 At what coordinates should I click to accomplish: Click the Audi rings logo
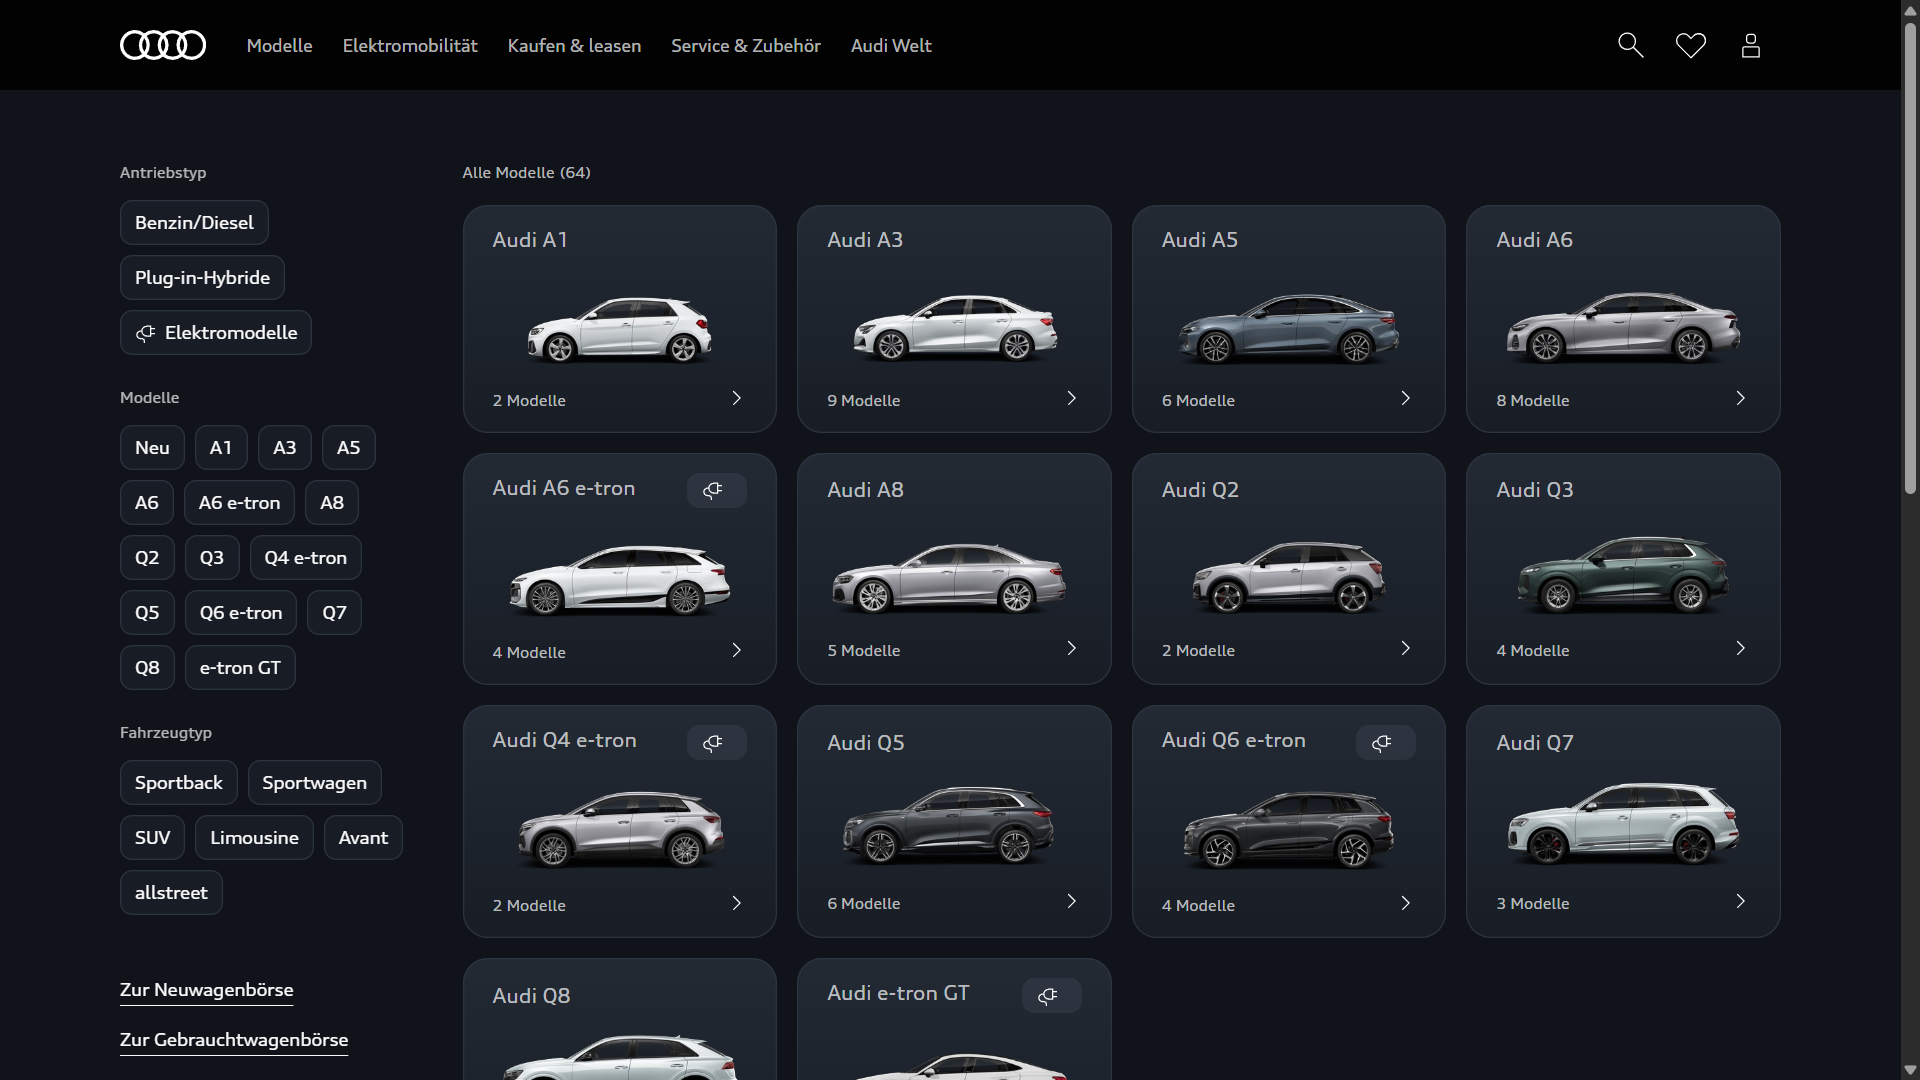point(163,45)
